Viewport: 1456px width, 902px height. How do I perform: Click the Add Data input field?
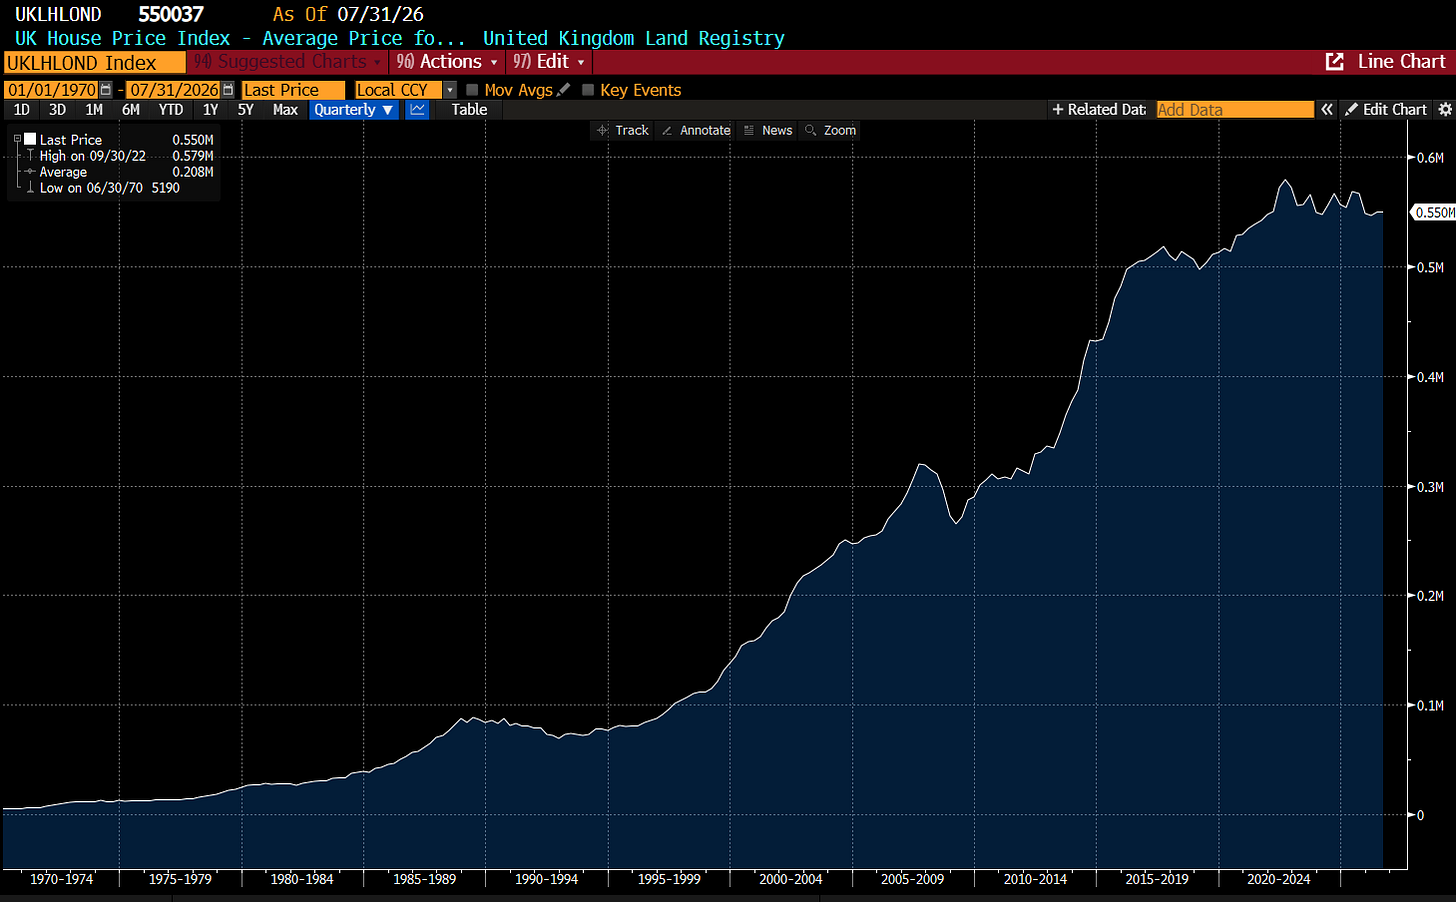pyautogui.click(x=1235, y=110)
